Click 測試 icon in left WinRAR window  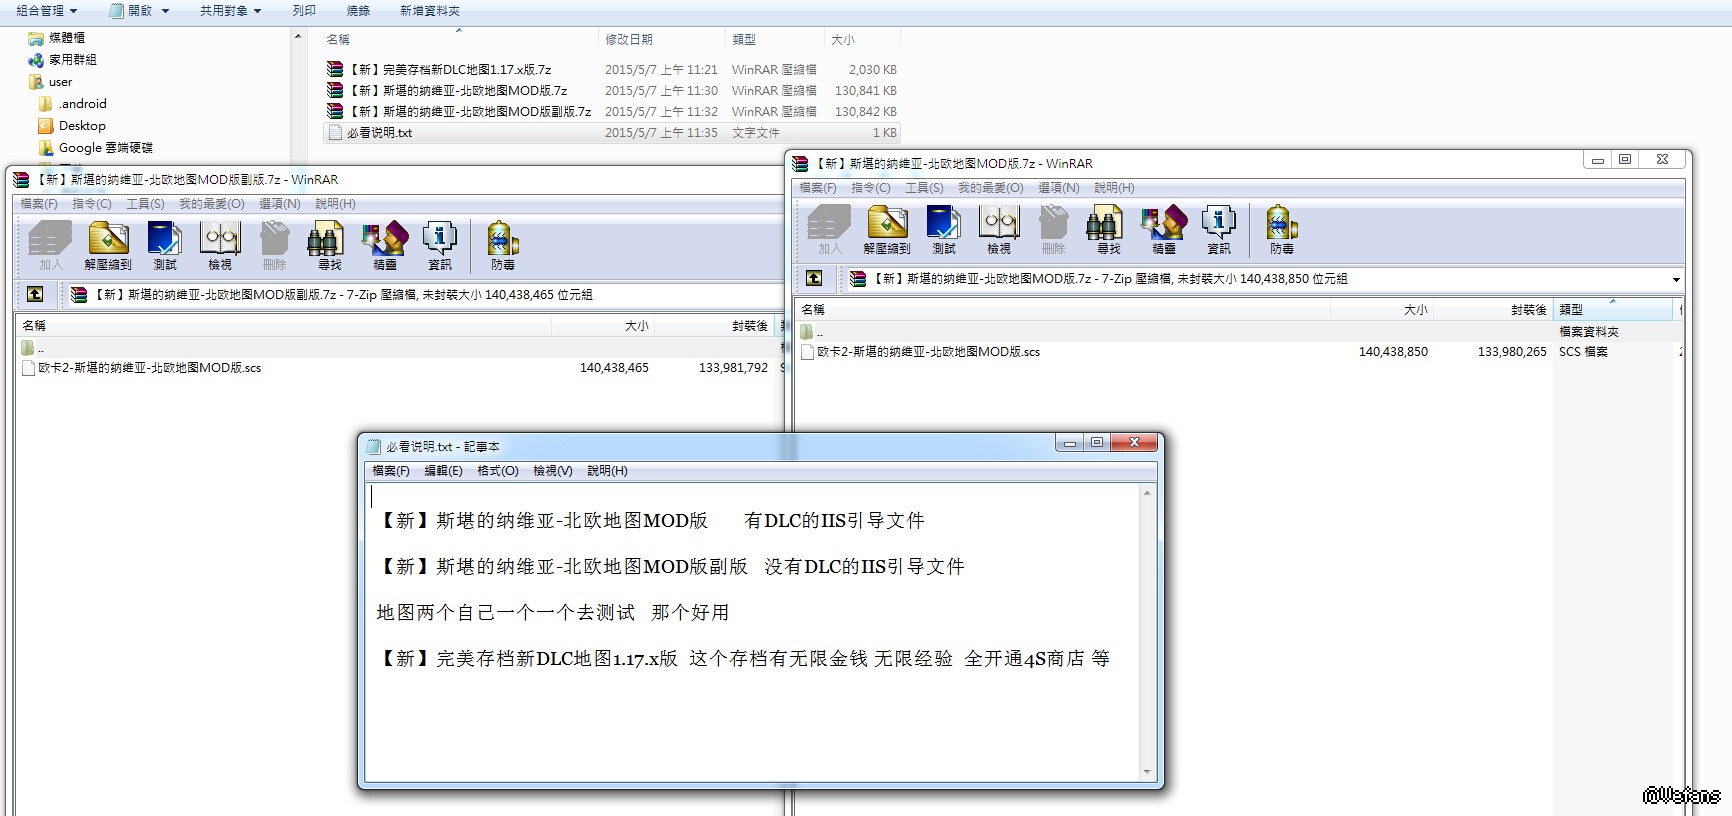coord(164,246)
